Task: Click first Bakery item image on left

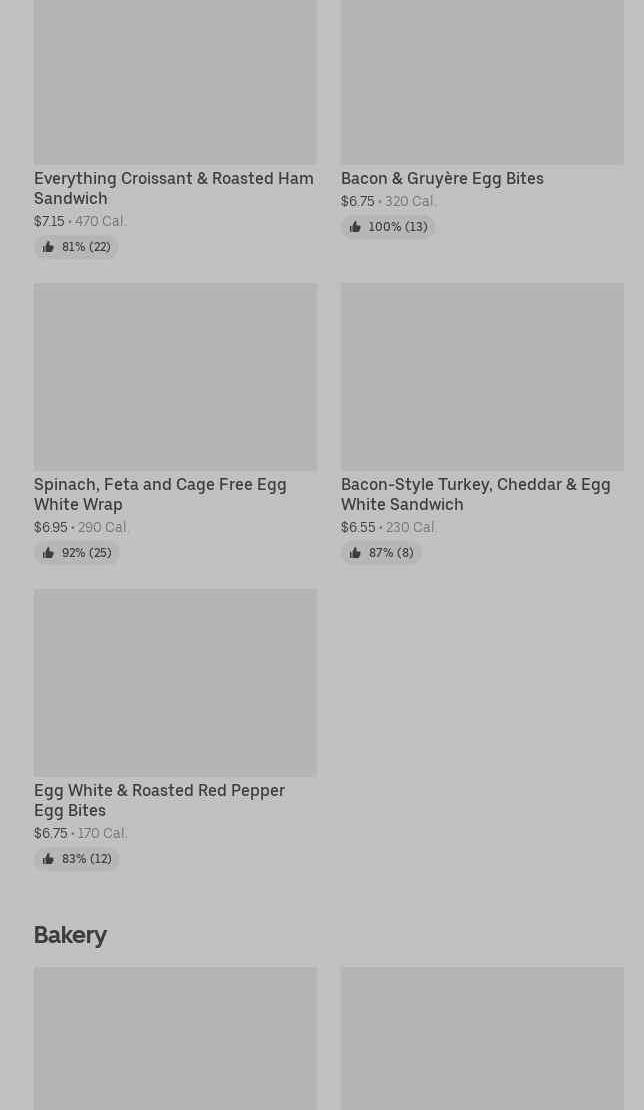Action: point(175,1038)
